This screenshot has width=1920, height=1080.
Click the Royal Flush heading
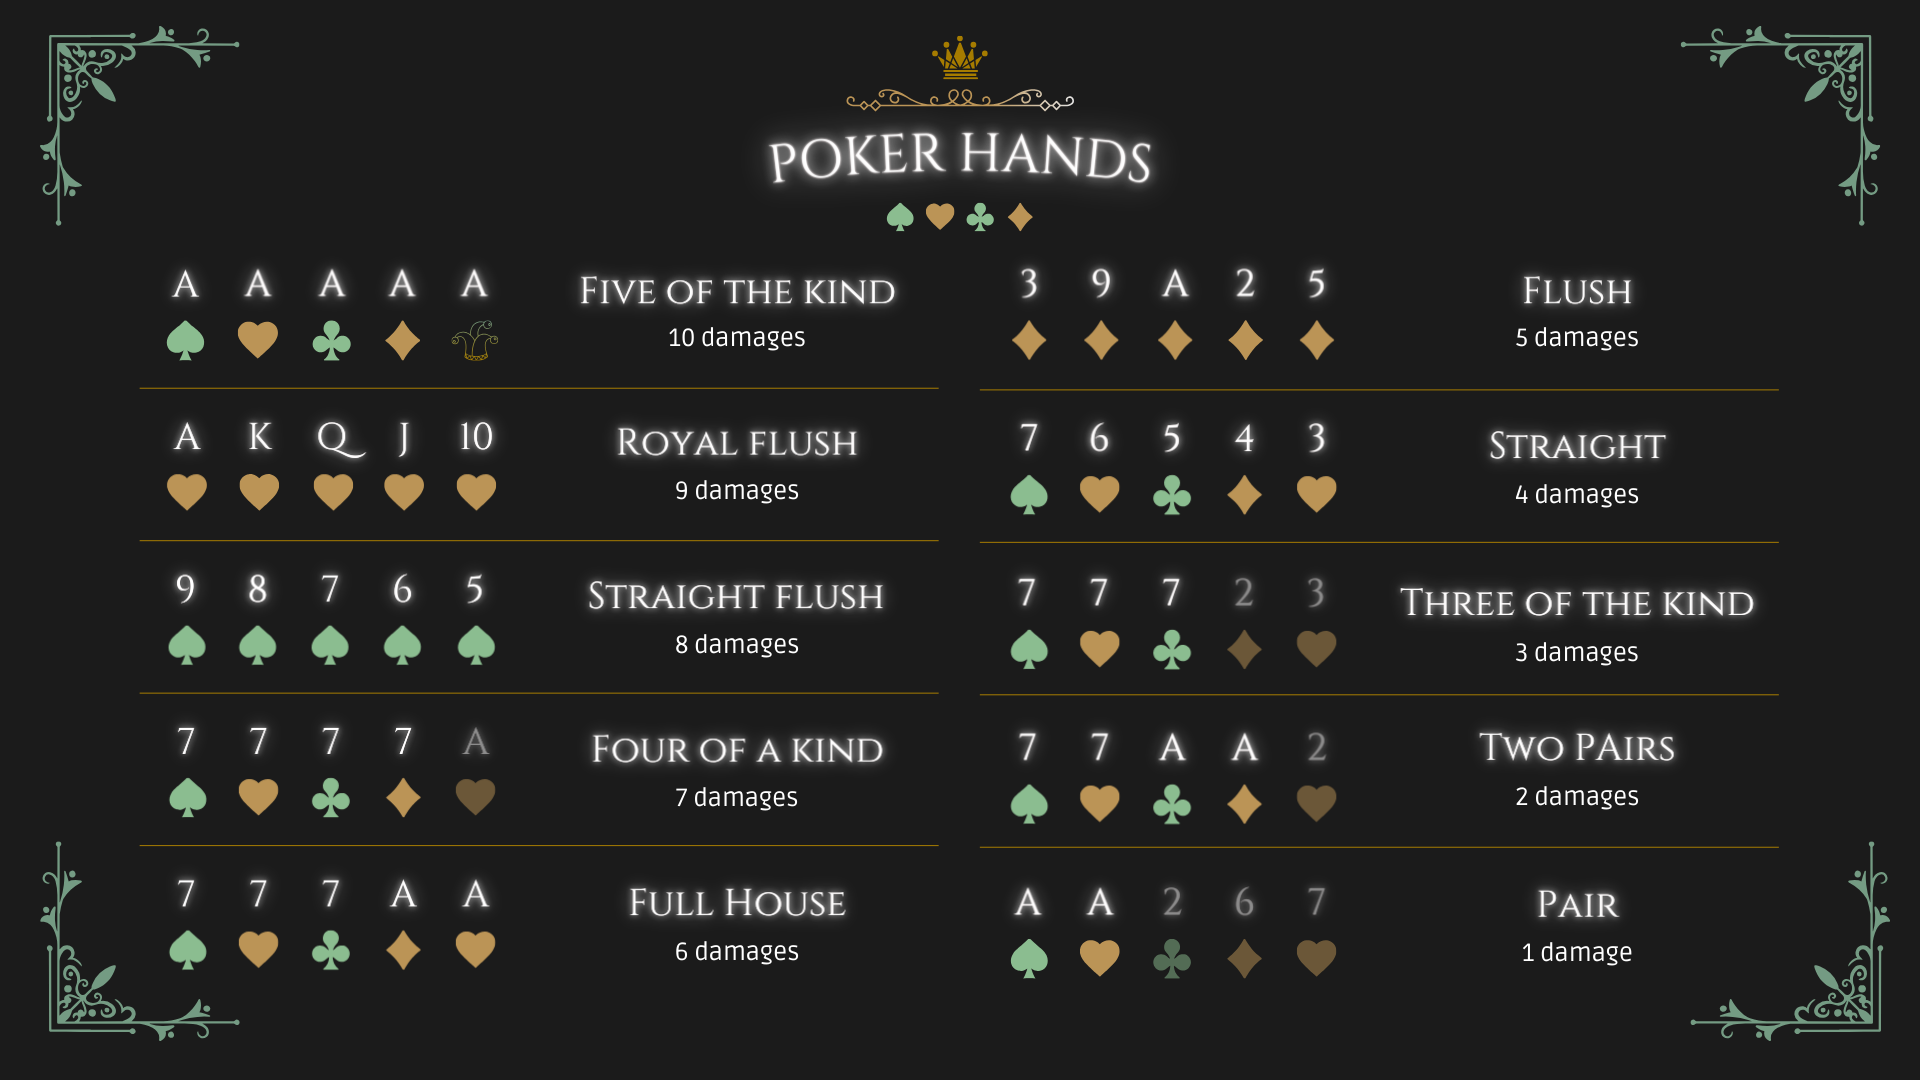[x=737, y=443]
